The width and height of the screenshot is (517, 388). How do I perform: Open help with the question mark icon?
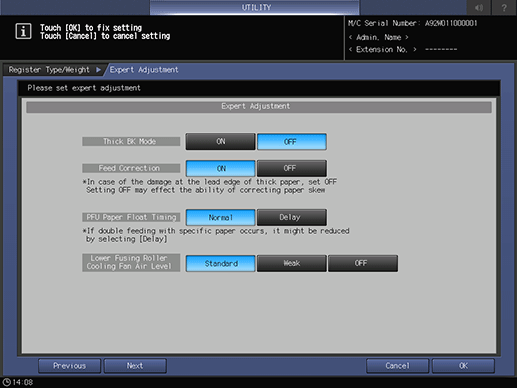point(504,7)
